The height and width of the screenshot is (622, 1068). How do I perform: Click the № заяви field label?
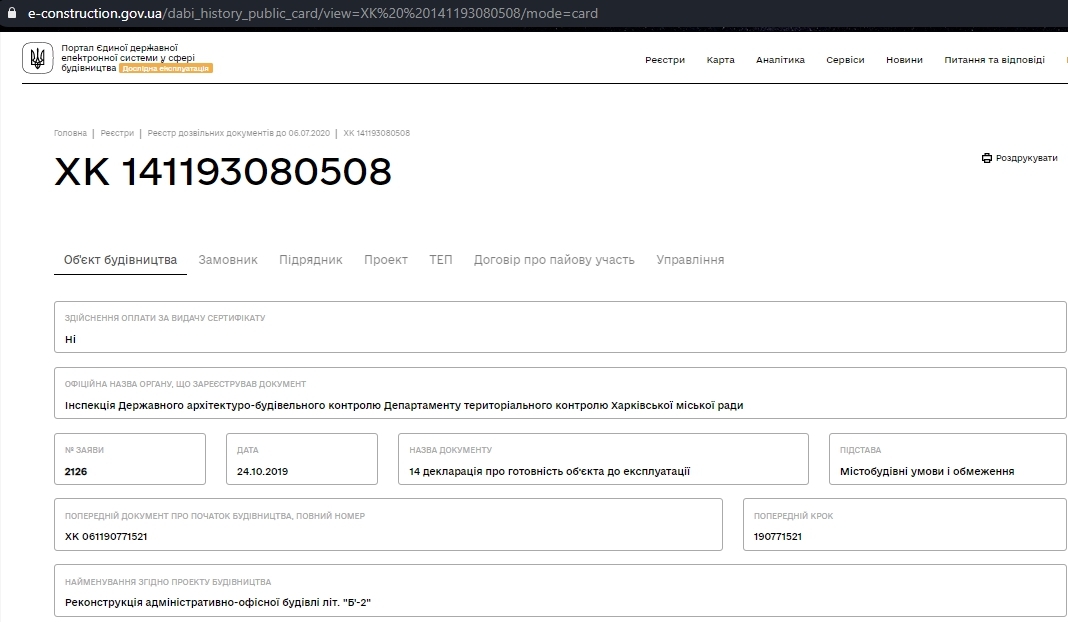pyautogui.click(x=84, y=450)
